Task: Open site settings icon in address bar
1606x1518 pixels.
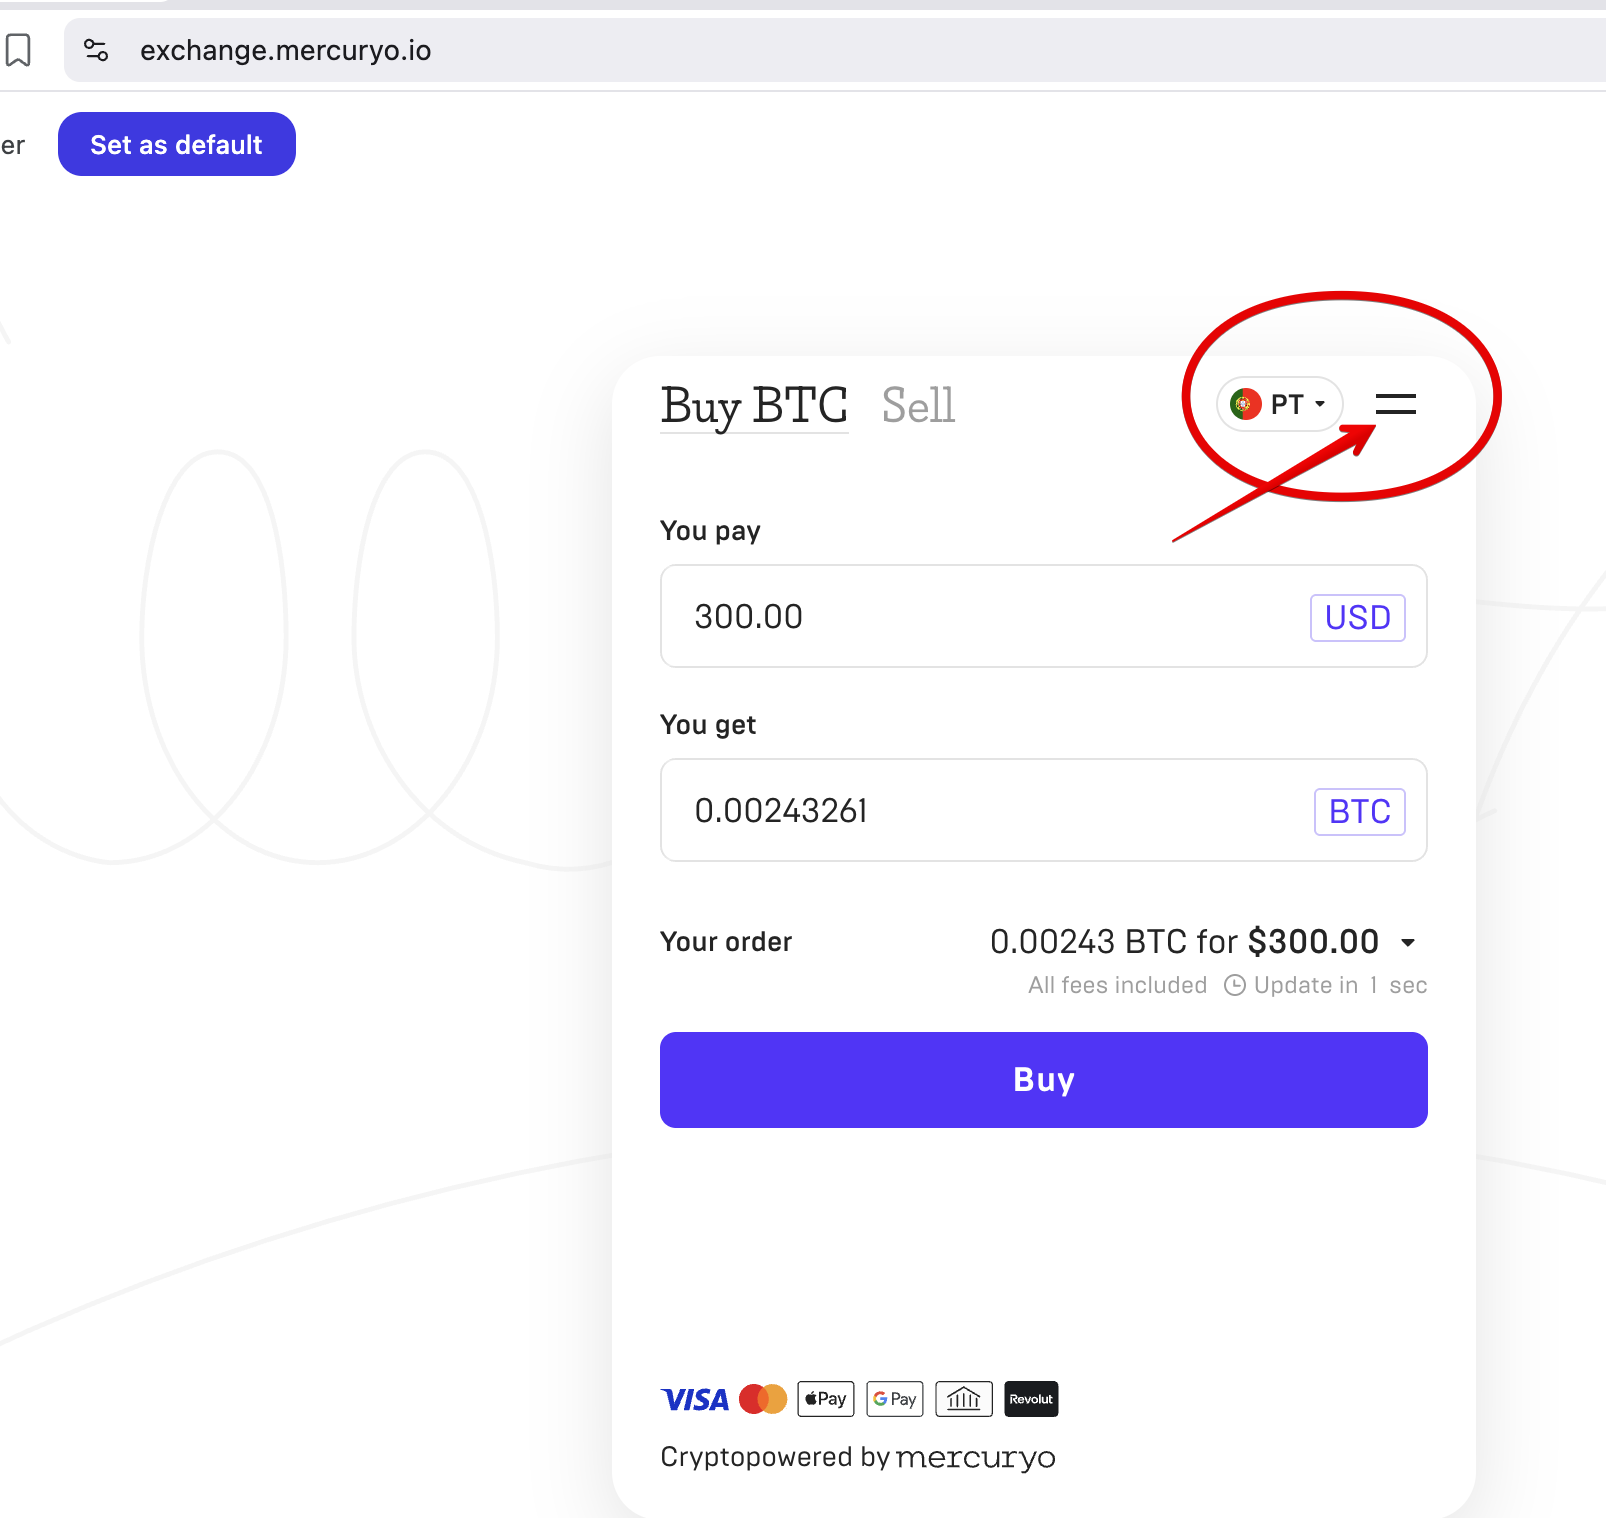Action: [96, 50]
